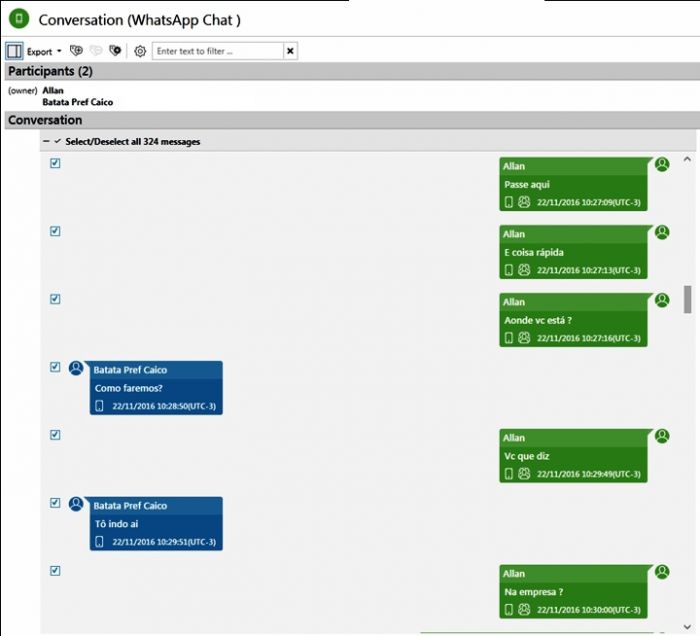Screen dimensions: 700x636
Task: Click contacts icon in 'E coisa rápida' message
Action: point(524,270)
